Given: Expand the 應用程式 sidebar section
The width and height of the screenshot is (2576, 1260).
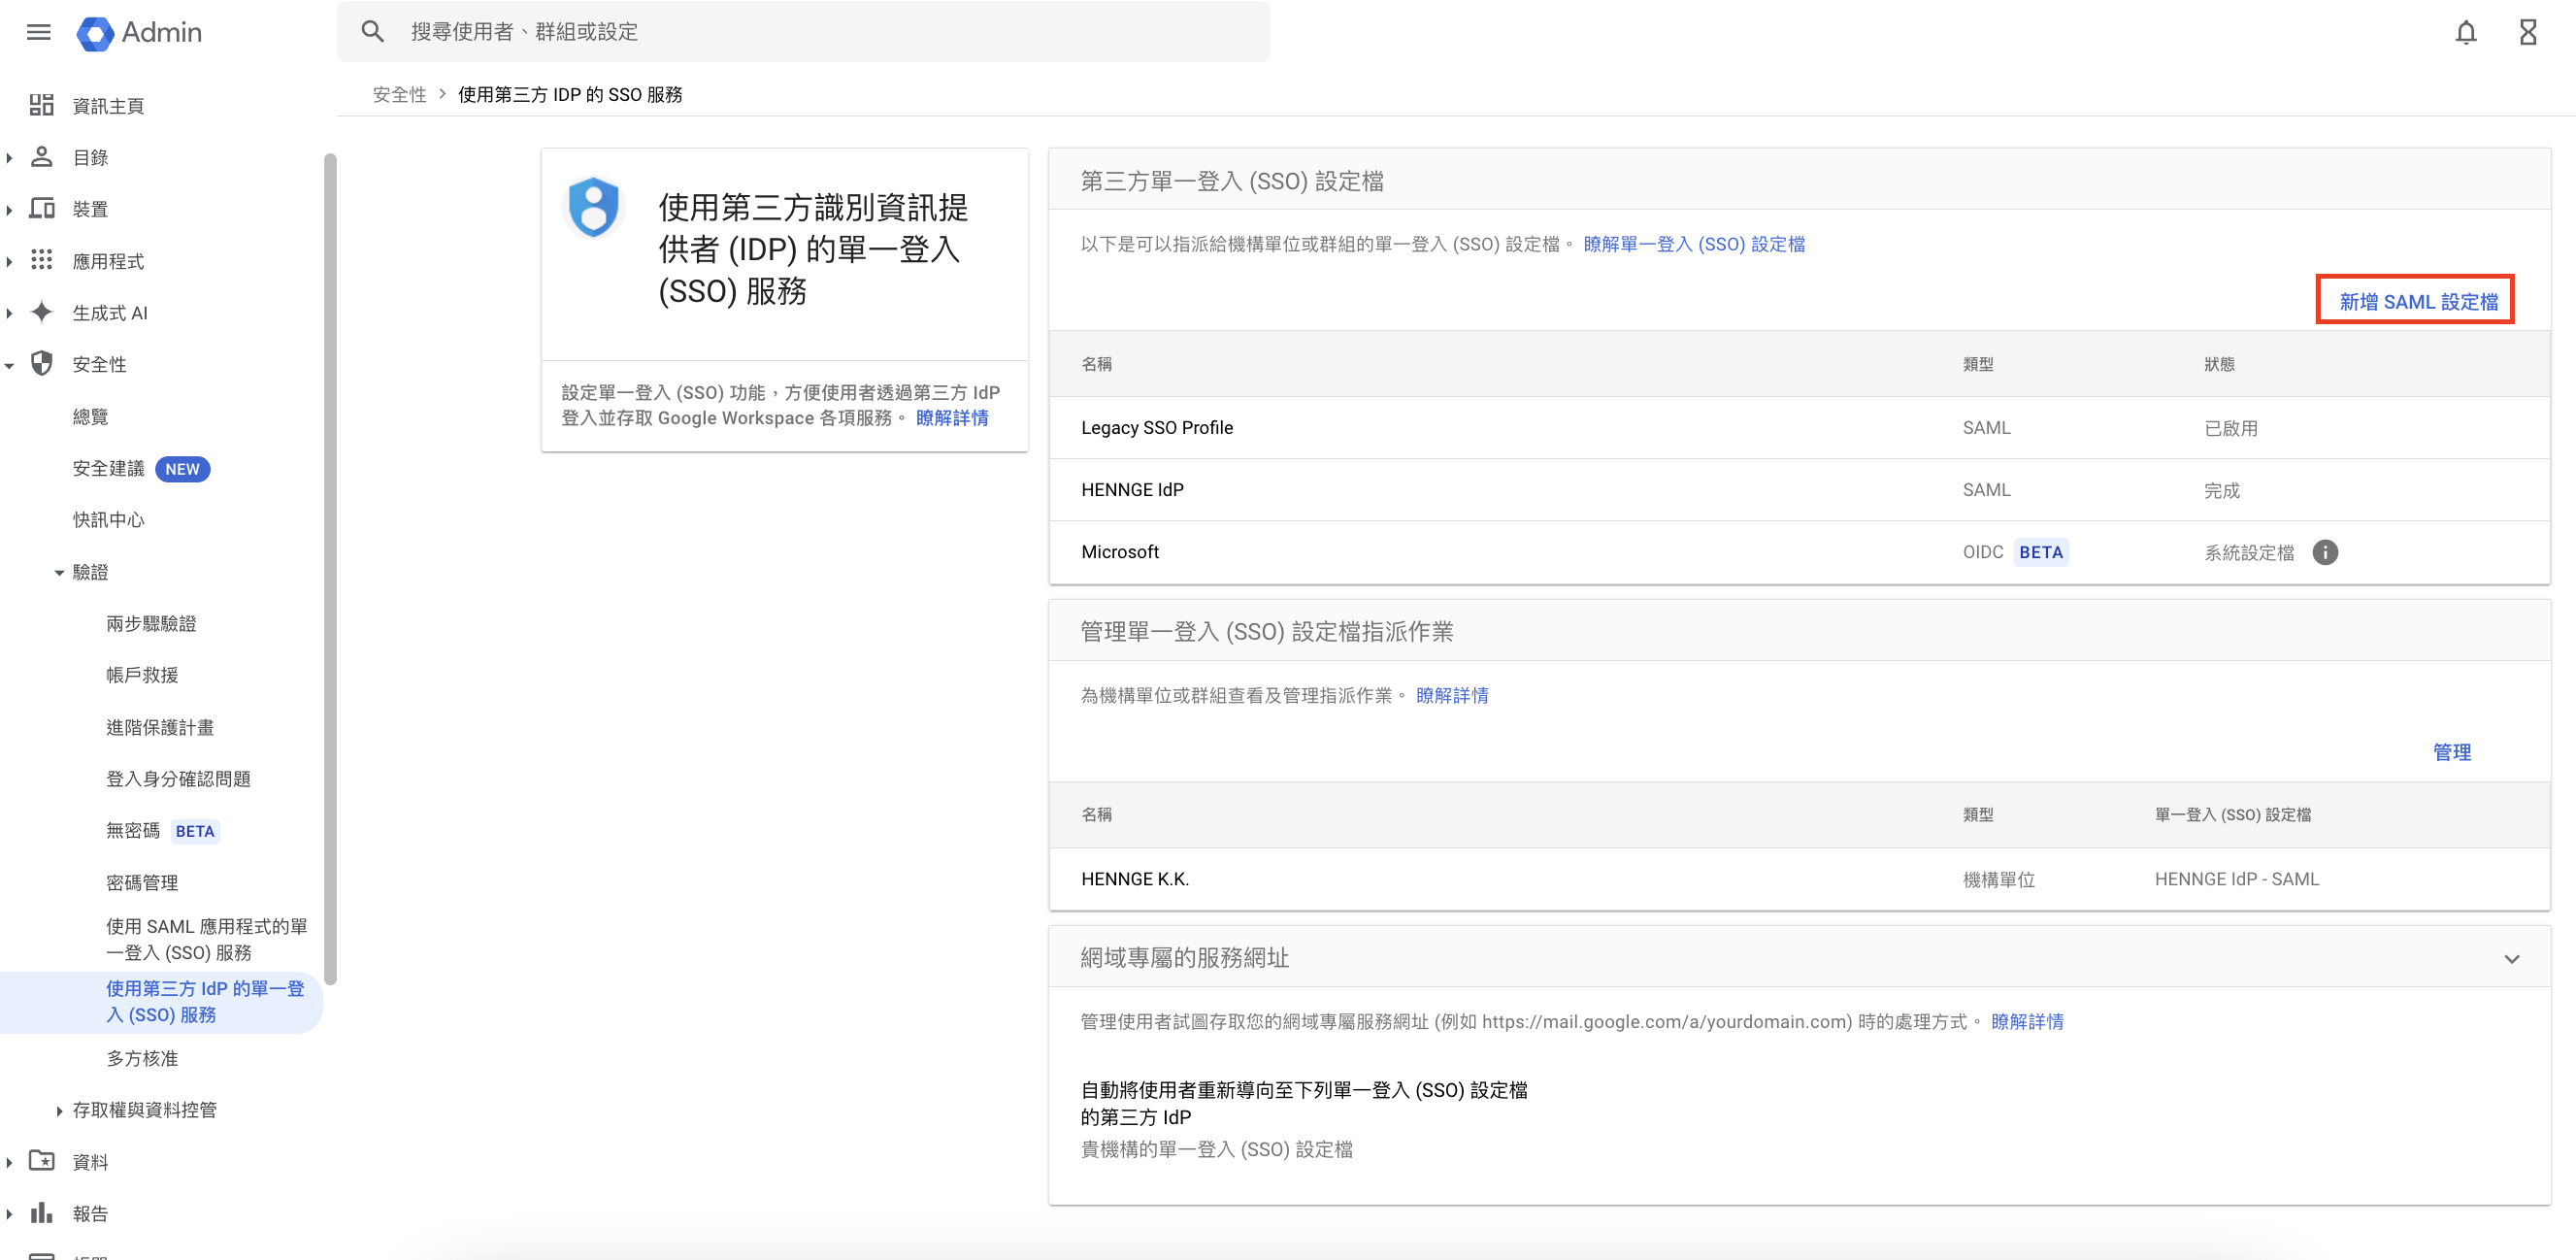Looking at the screenshot, I should point(9,261).
